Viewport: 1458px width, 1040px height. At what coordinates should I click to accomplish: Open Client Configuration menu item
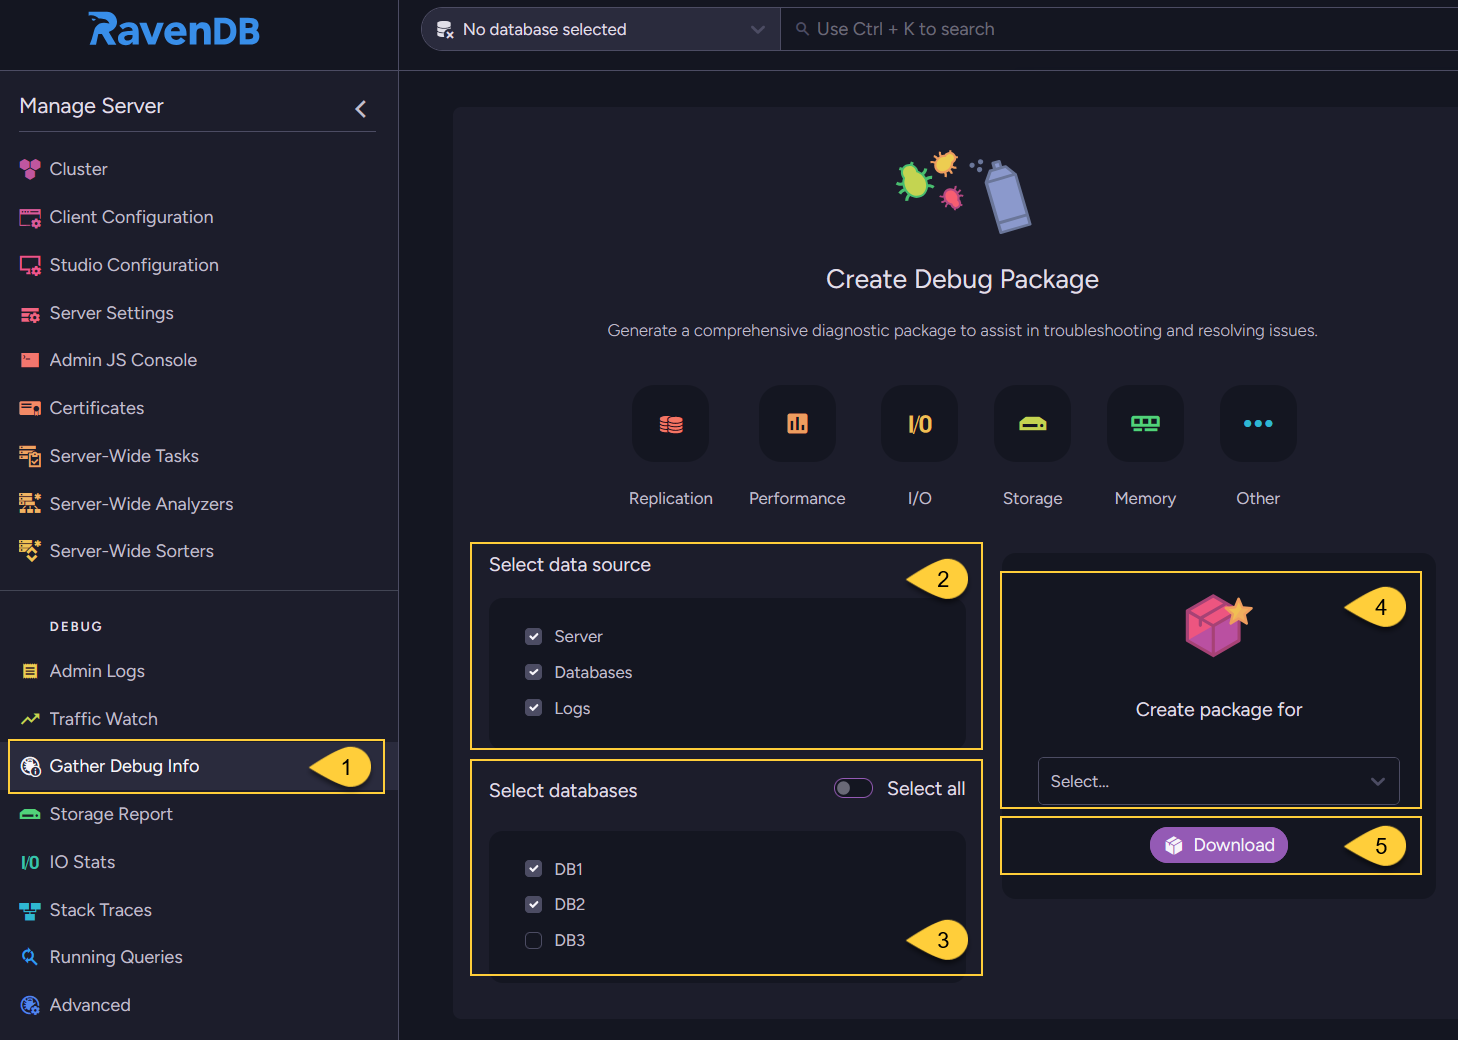132,217
